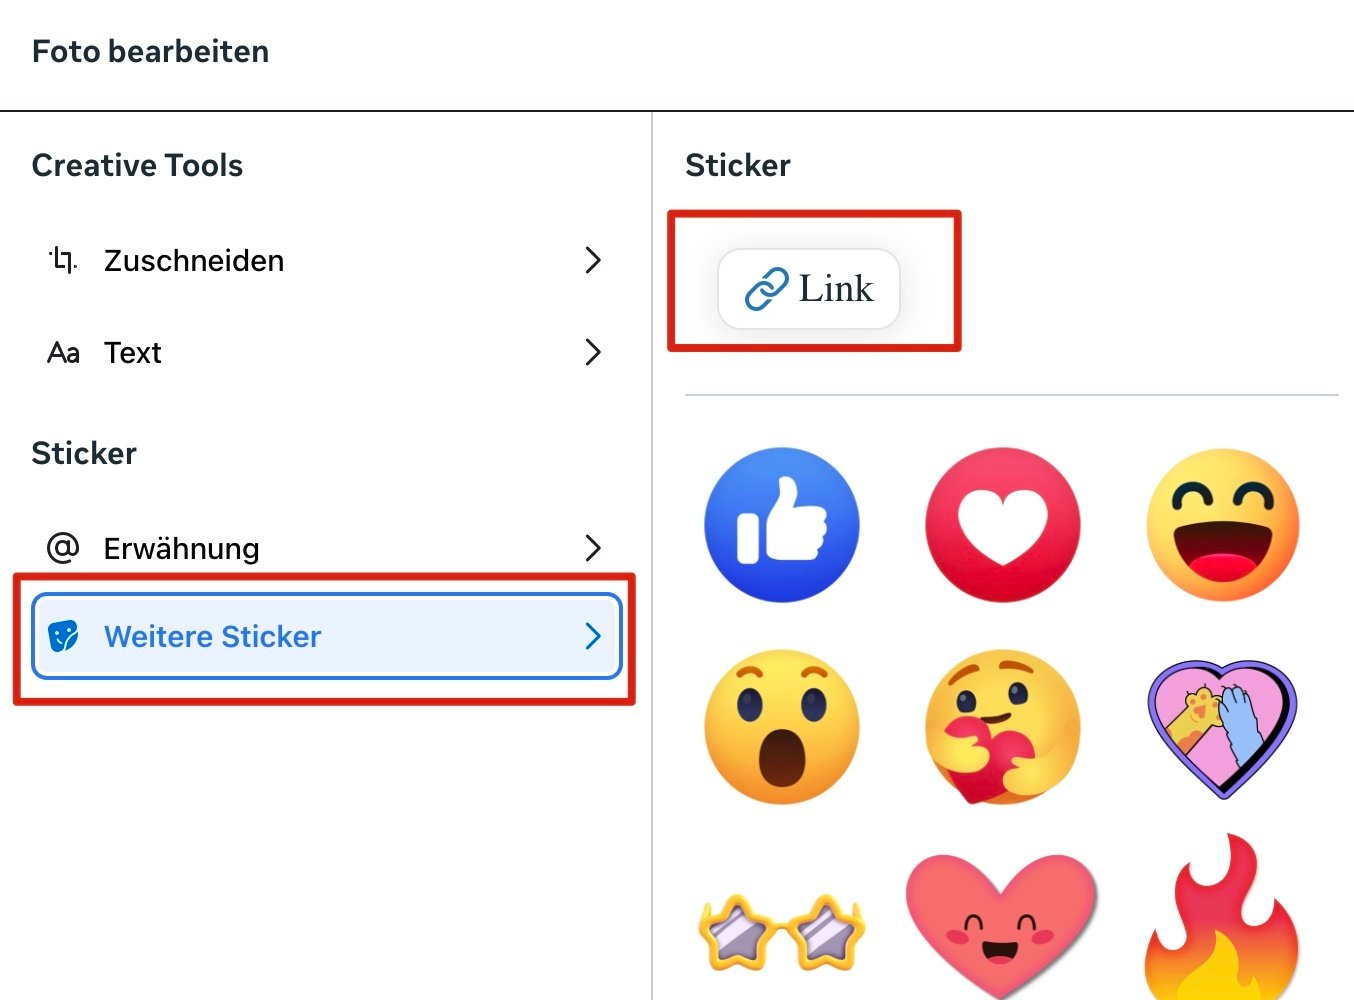Choose the laughing face sticker
Screen dimensions: 1354x1000
[x=1223, y=525]
